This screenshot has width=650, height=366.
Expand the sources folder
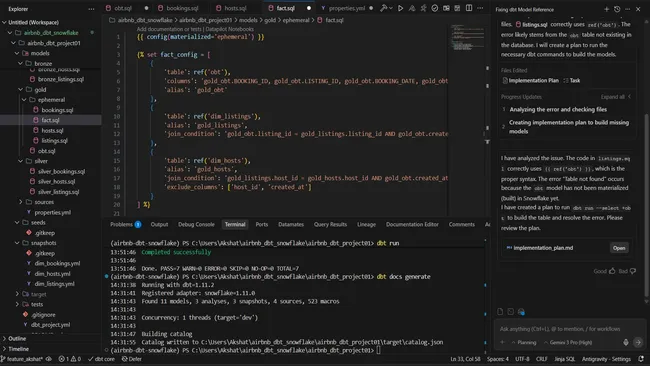click(20, 202)
